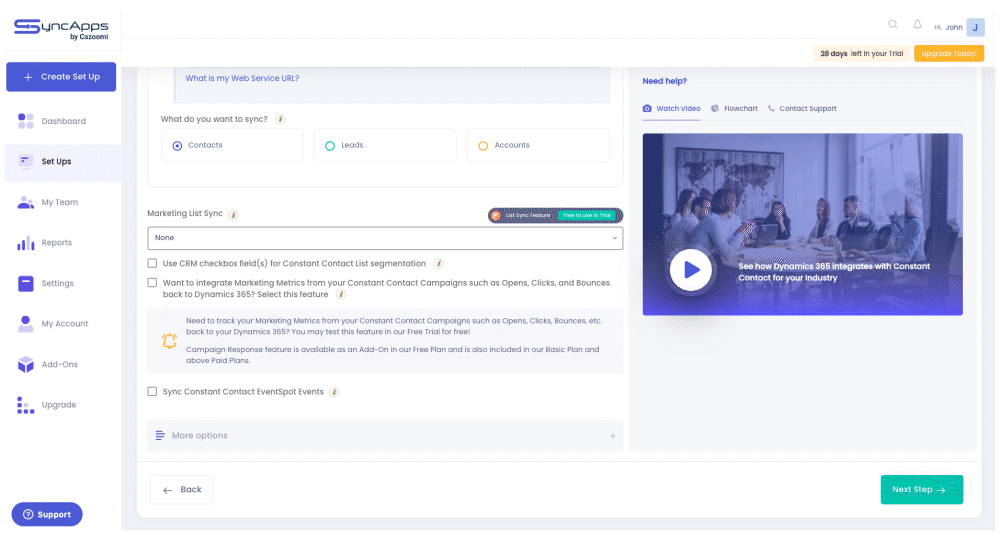Click the John user avatar icon

click(x=975, y=27)
